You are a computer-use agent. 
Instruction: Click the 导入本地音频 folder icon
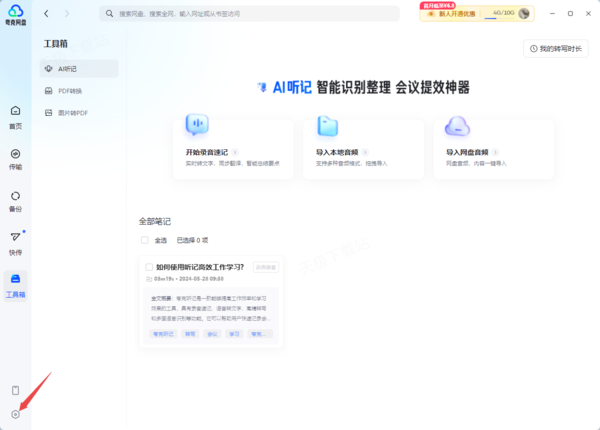click(x=328, y=125)
